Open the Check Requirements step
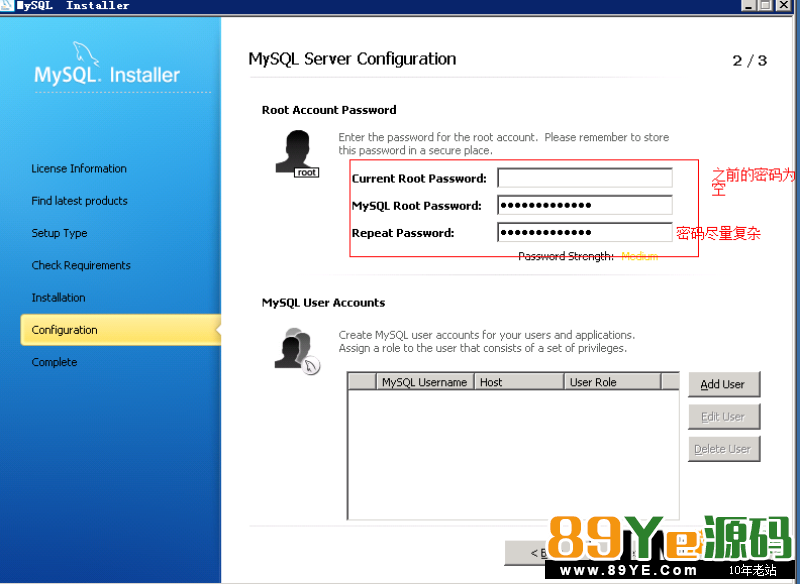800x584 pixels. pos(81,265)
